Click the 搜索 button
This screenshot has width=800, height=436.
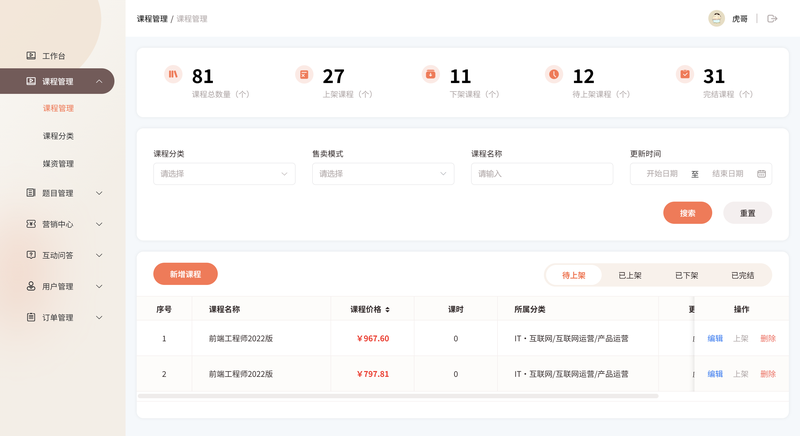point(687,213)
